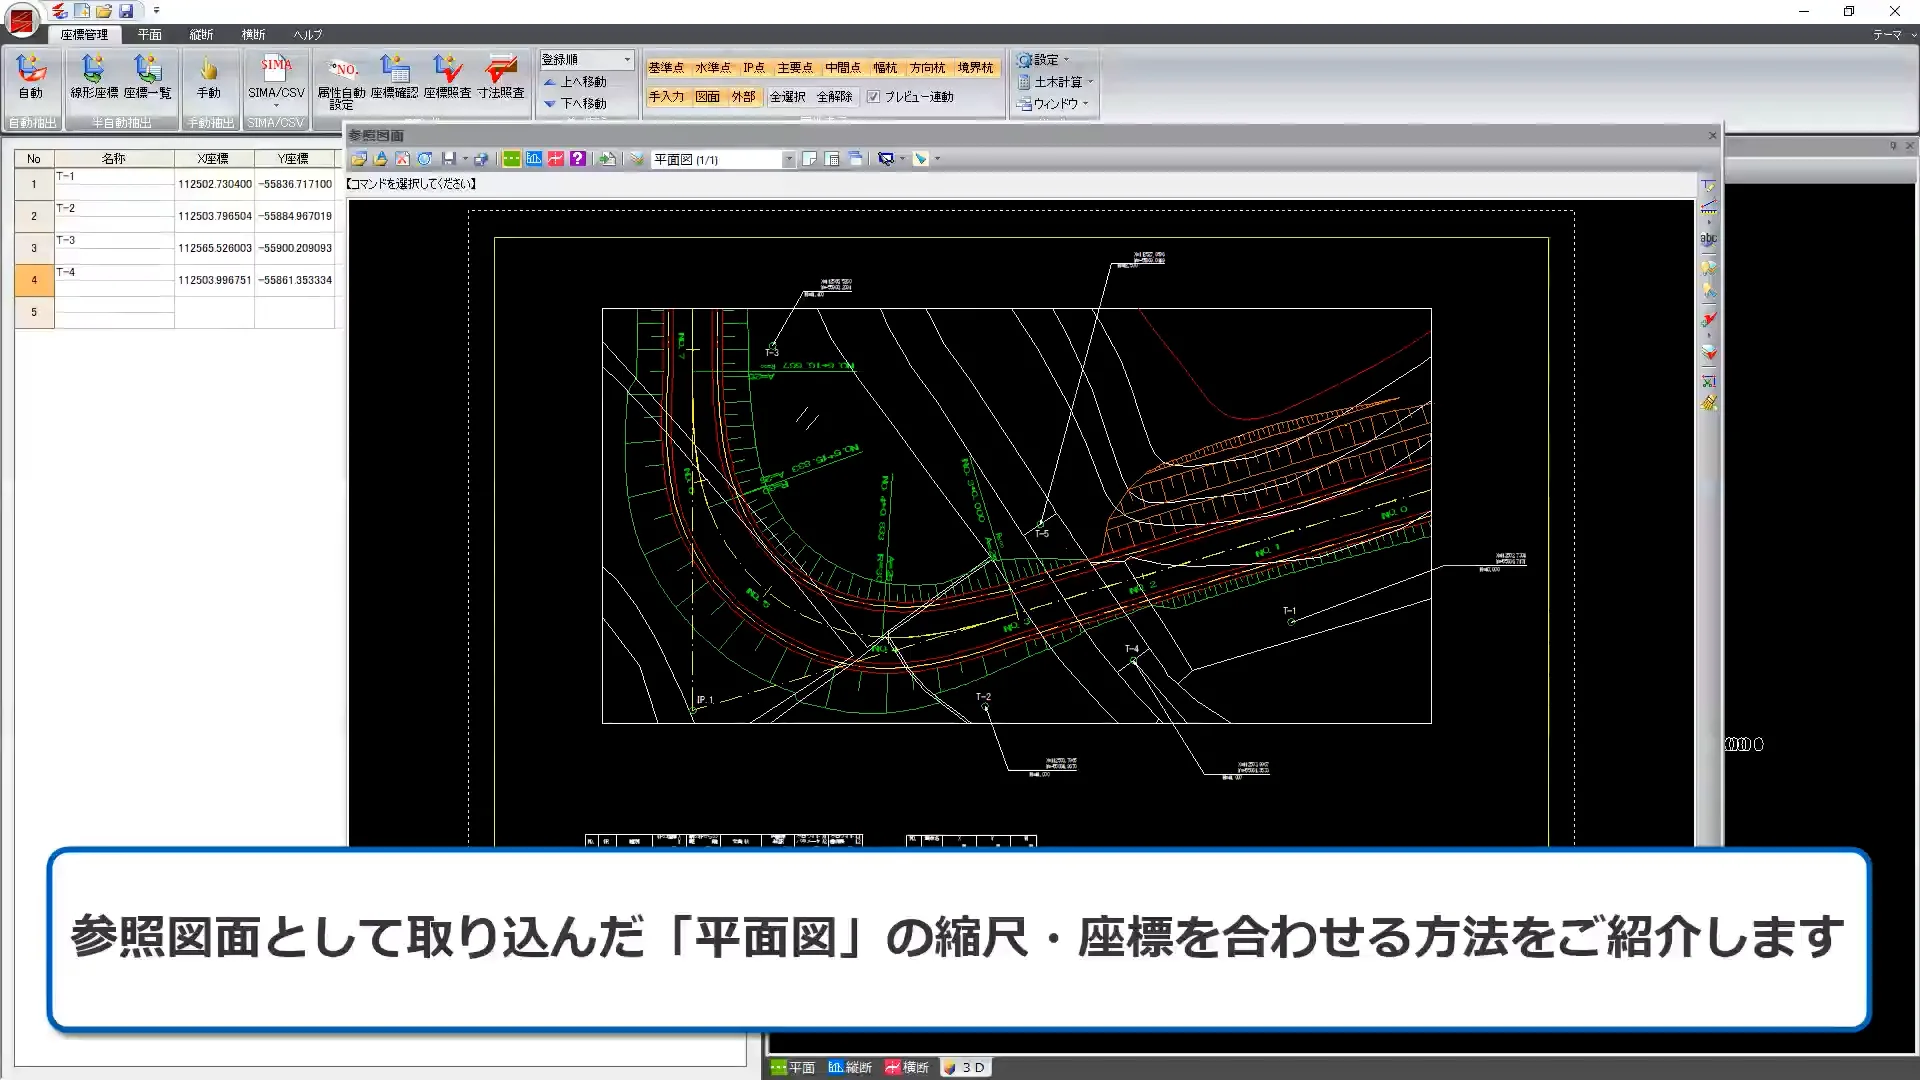Toggle the 基準点 point type filter
The width and height of the screenshot is (1920, 1080).
pos(668,67)
